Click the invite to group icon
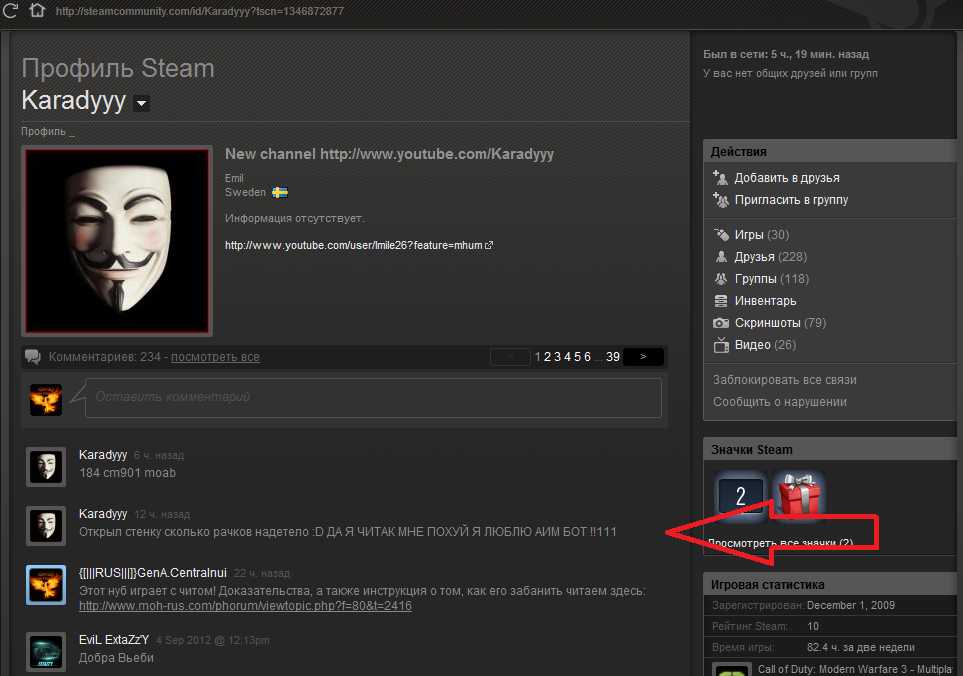The image size is (963, 676). [x=721, y=199]
